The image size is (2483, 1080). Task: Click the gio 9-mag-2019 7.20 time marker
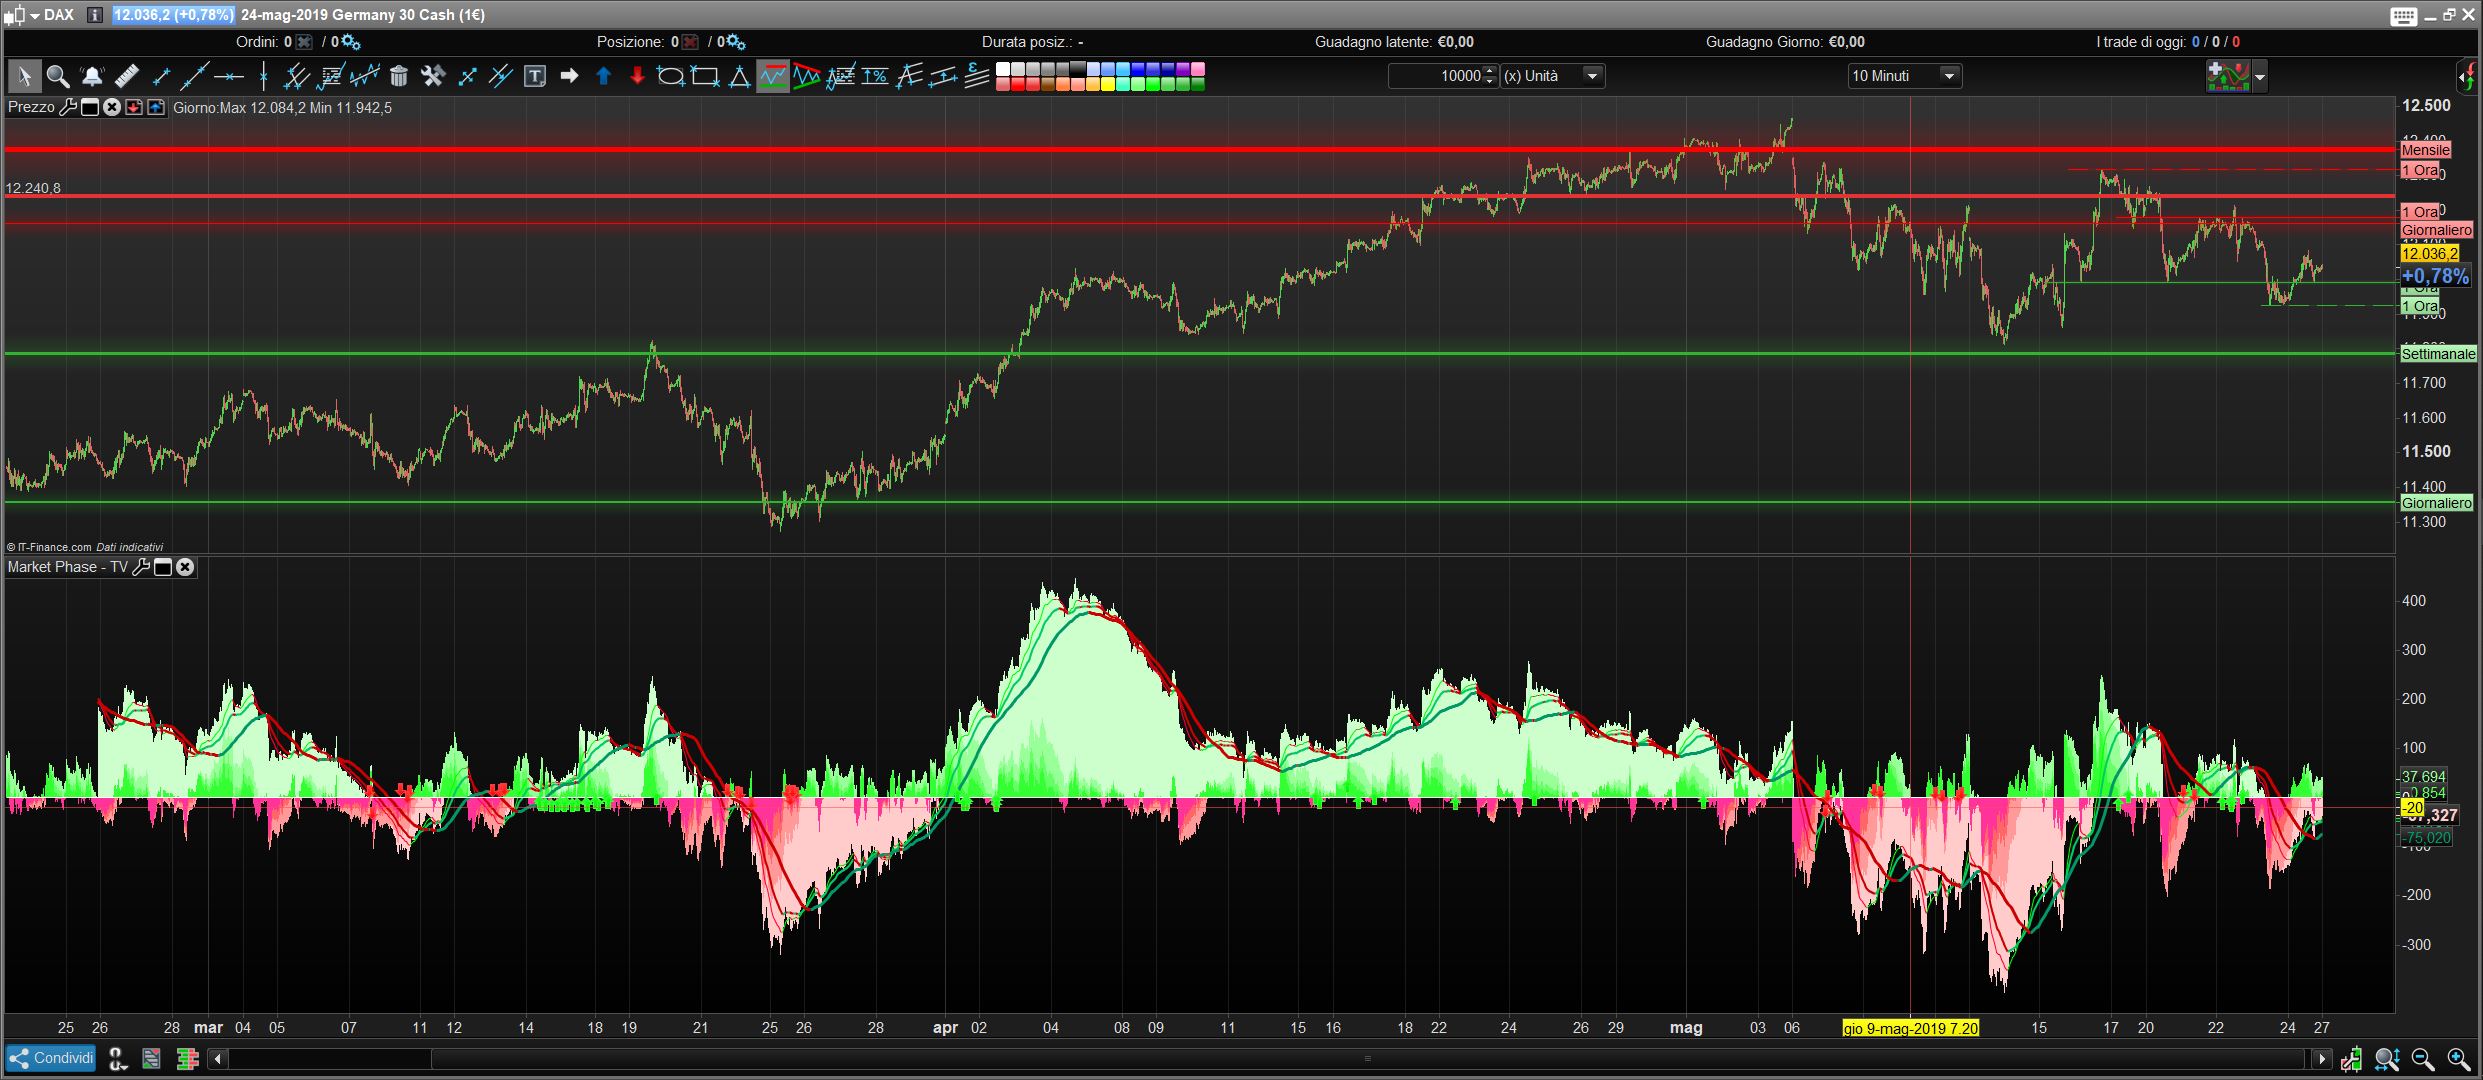(x=1910, y=1028)
